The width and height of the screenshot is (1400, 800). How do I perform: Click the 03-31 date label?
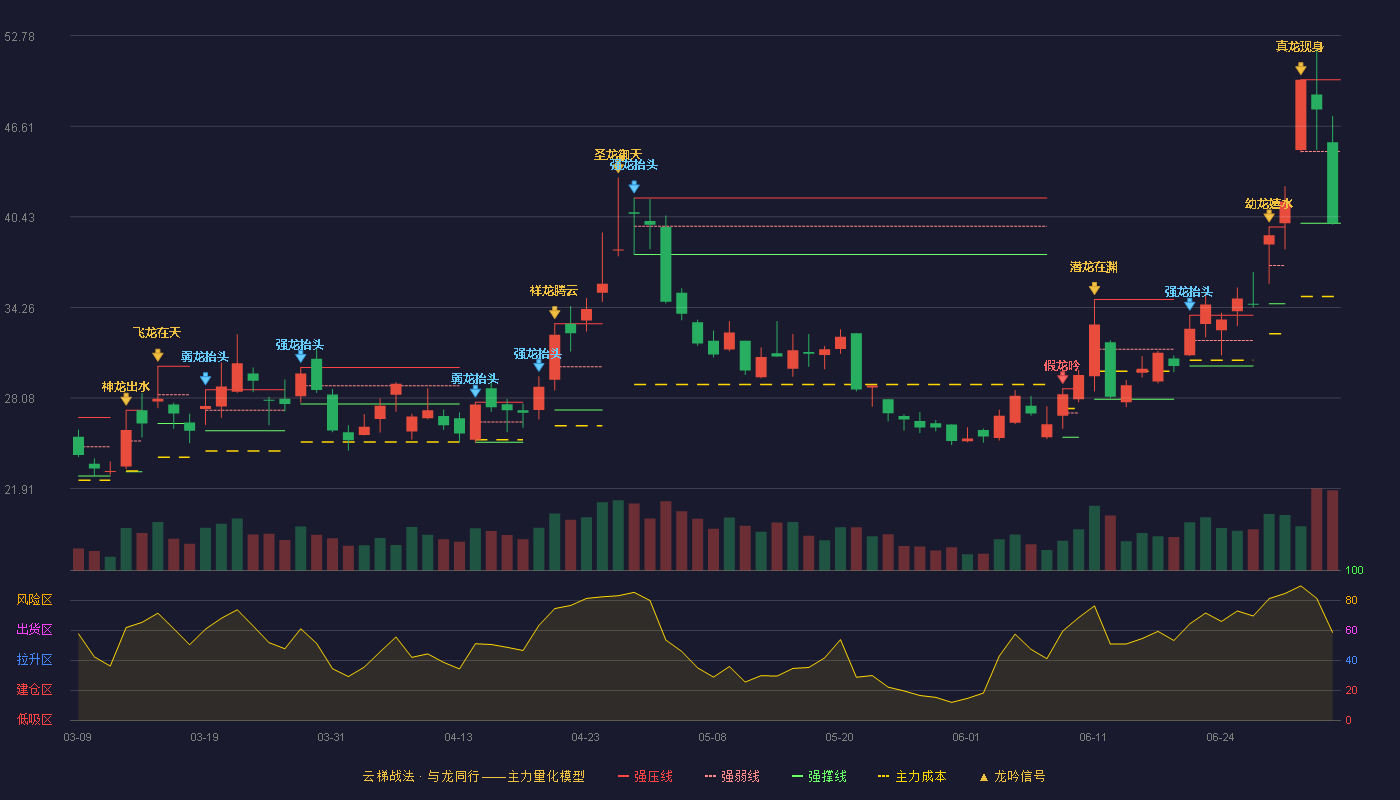point(331,737)
